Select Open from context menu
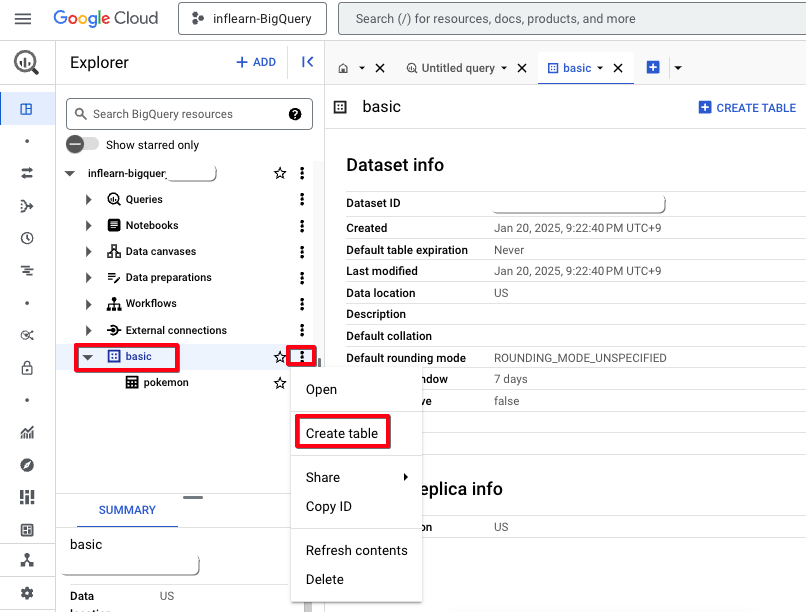This screenshot has width=806, height=612. point(357,390)
